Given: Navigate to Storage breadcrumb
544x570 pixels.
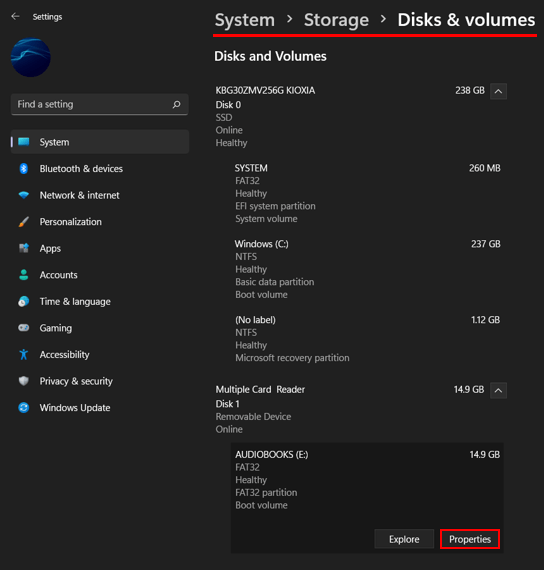Looking at the screenshot, I should (x=336, y=20).
